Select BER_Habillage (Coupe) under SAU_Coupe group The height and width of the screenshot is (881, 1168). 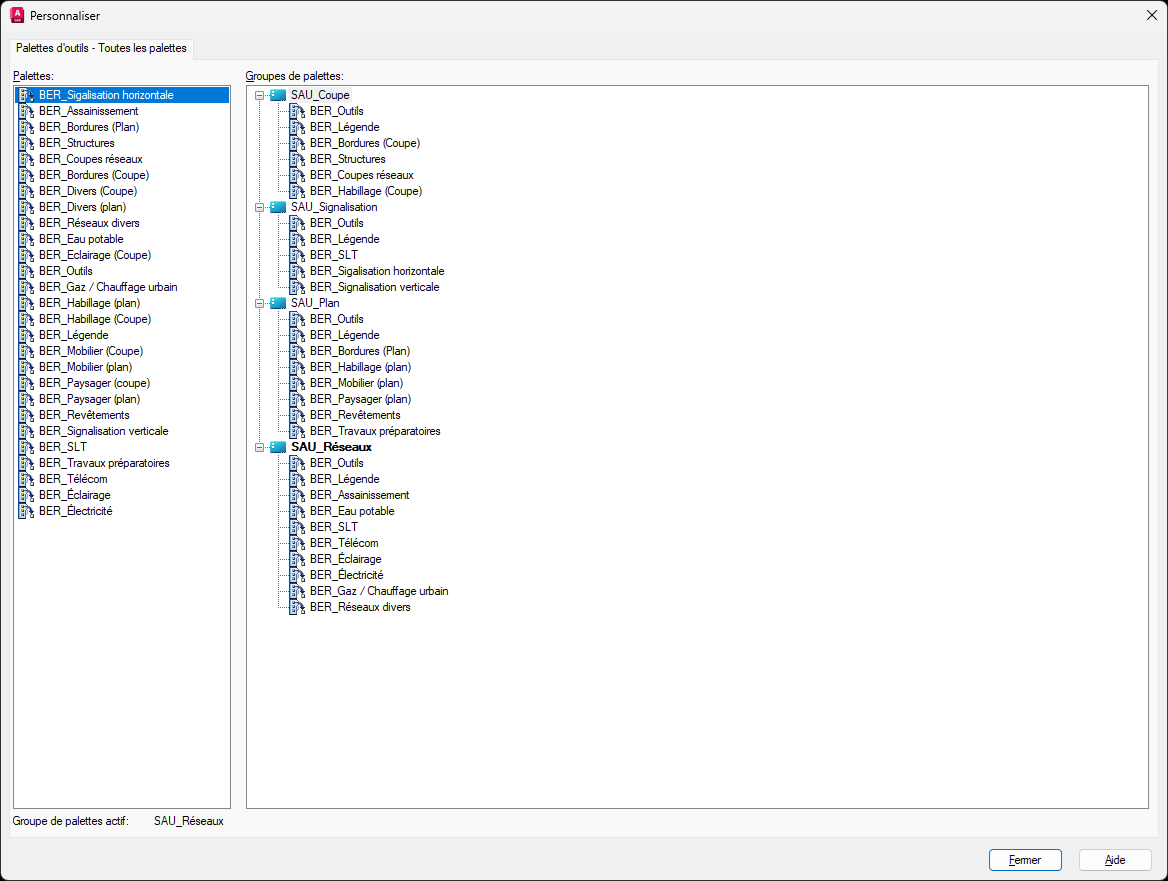[366, 191]
